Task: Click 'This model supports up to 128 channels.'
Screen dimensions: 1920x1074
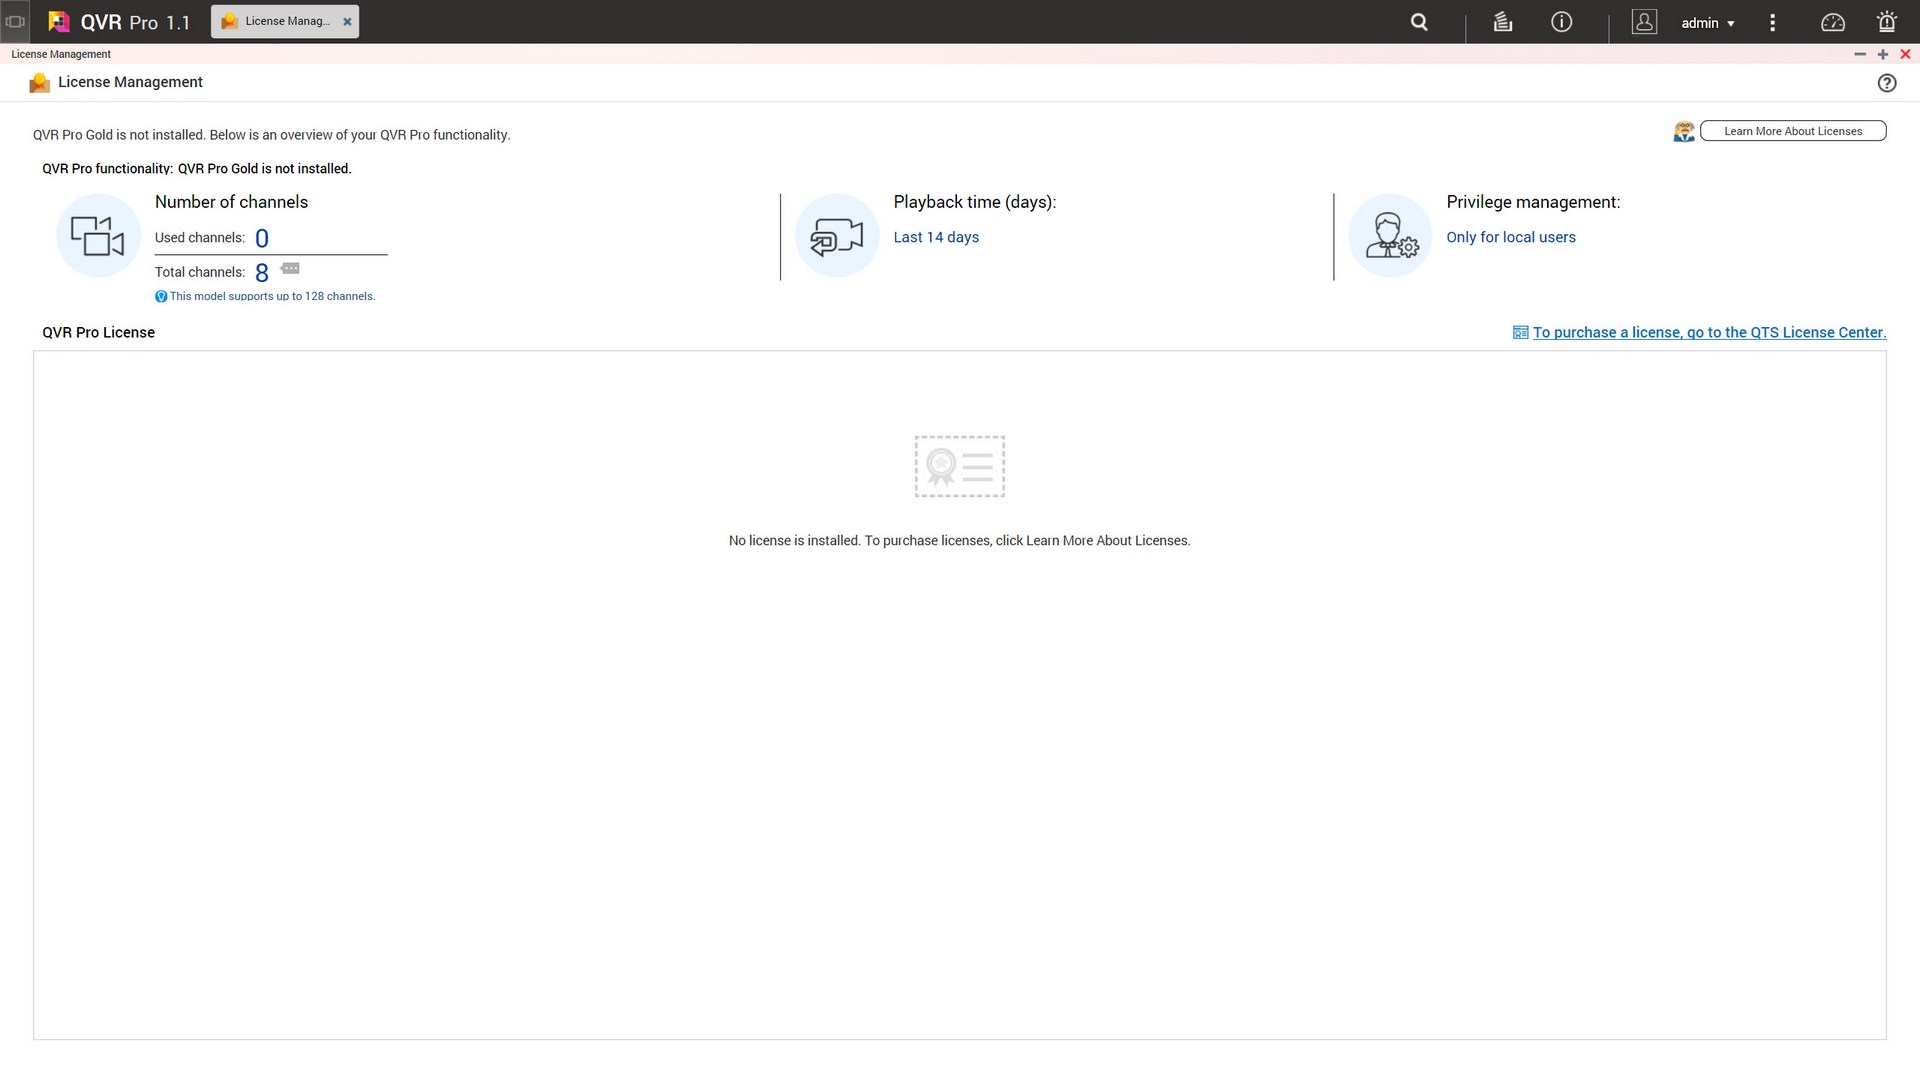Action: coord(272,297)
